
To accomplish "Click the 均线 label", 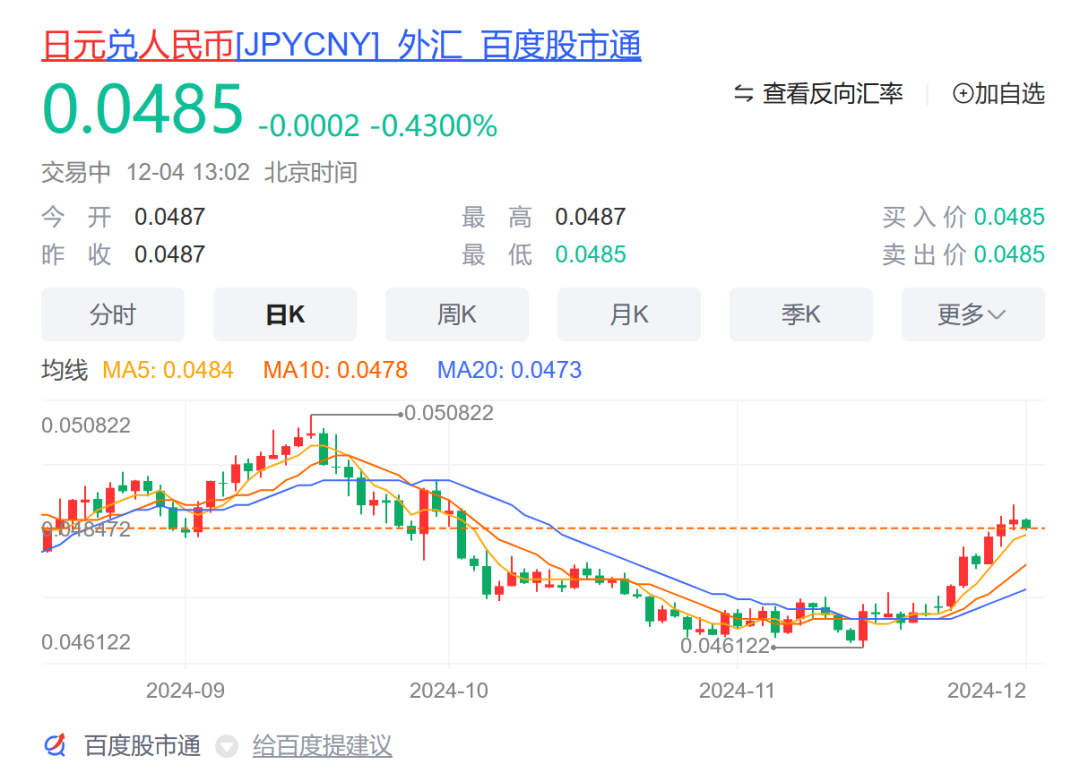I will pos(65,371).
